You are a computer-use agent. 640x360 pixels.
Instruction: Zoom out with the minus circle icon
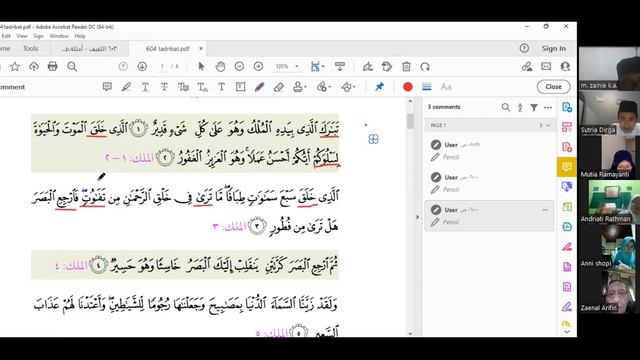point(239,67)
